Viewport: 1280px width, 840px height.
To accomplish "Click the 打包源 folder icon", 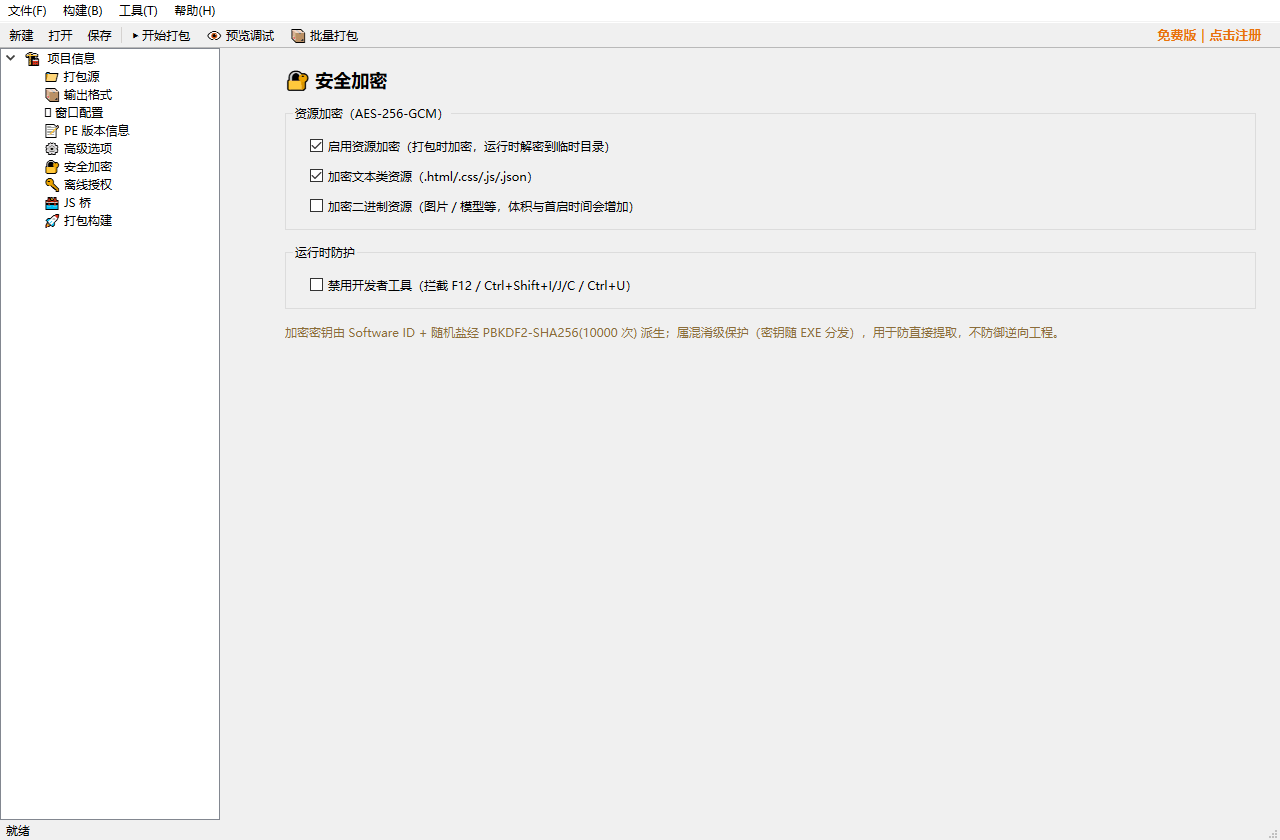I will coord(52,77).
